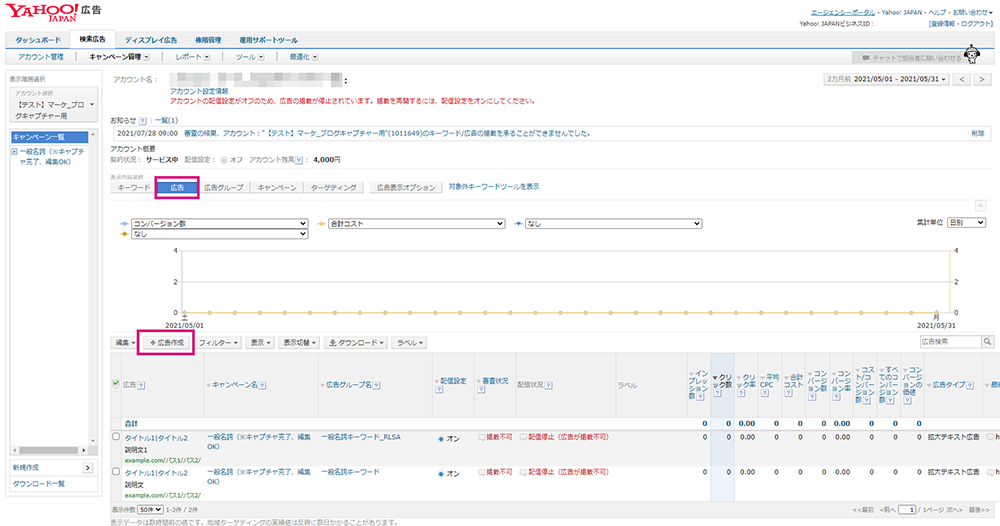This screenshot has height=526, width=1000.
Task: Go to previous date range arrow
Action: click(x=962, y=79)
